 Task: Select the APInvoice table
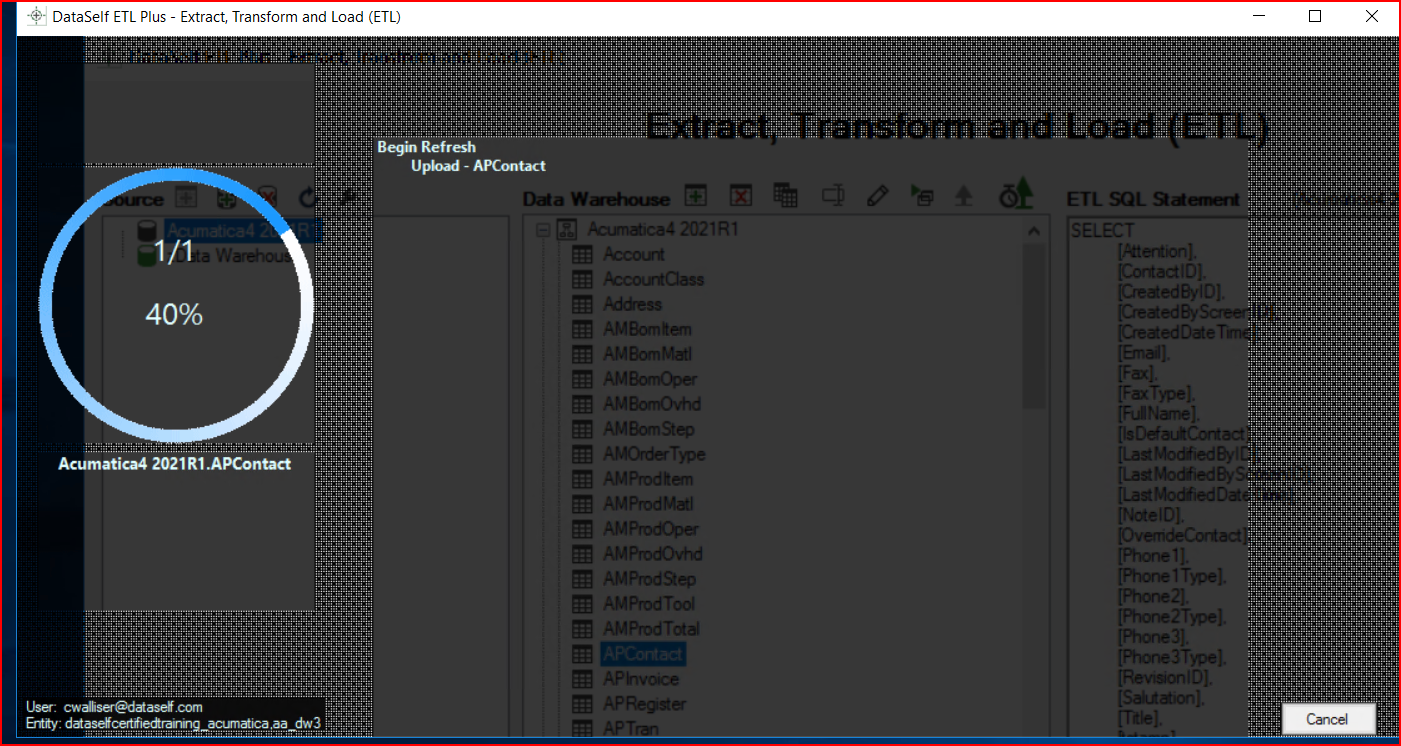pos(640,679)
